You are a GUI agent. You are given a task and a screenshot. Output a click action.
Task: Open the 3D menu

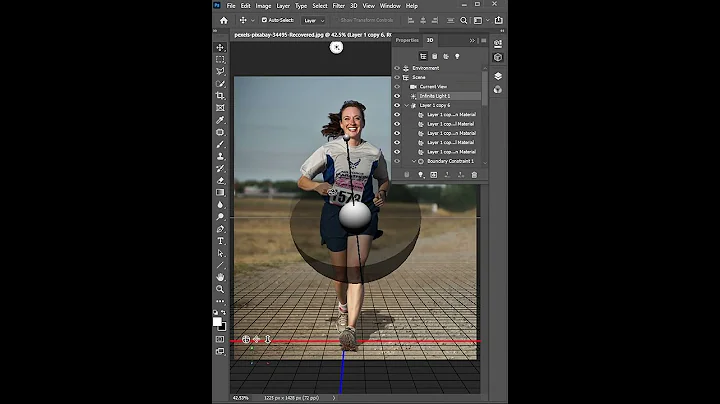pyautogui.click(x=354, y=6)
